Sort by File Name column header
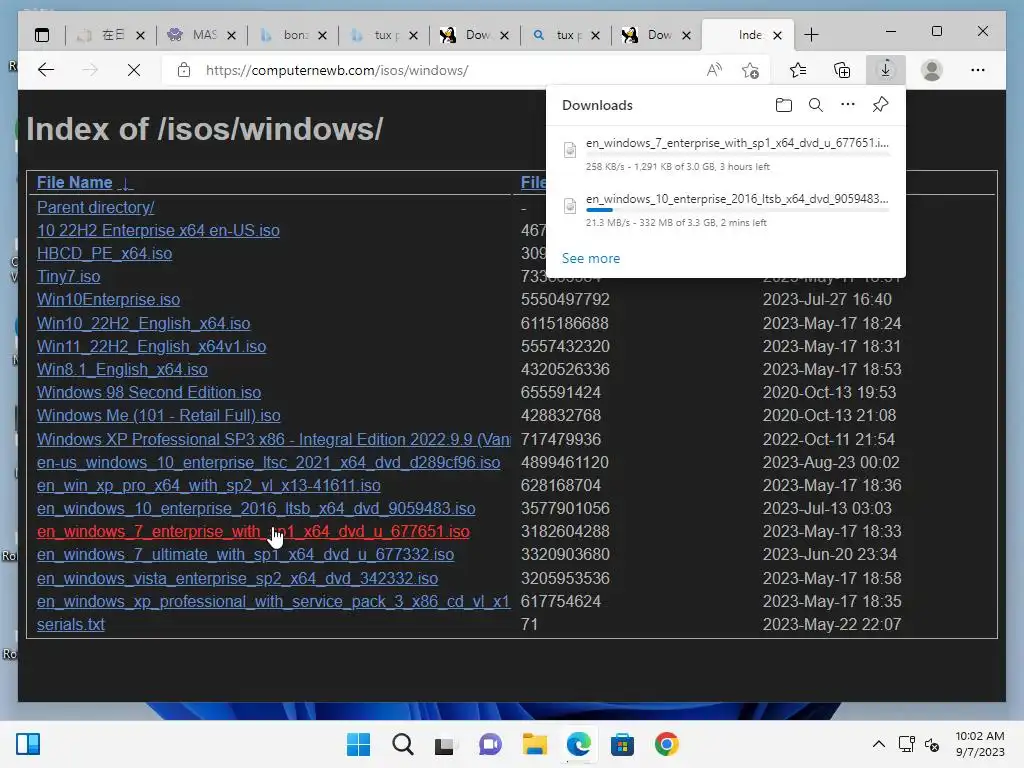This screenshot has width=1024, height=768. 74,183
